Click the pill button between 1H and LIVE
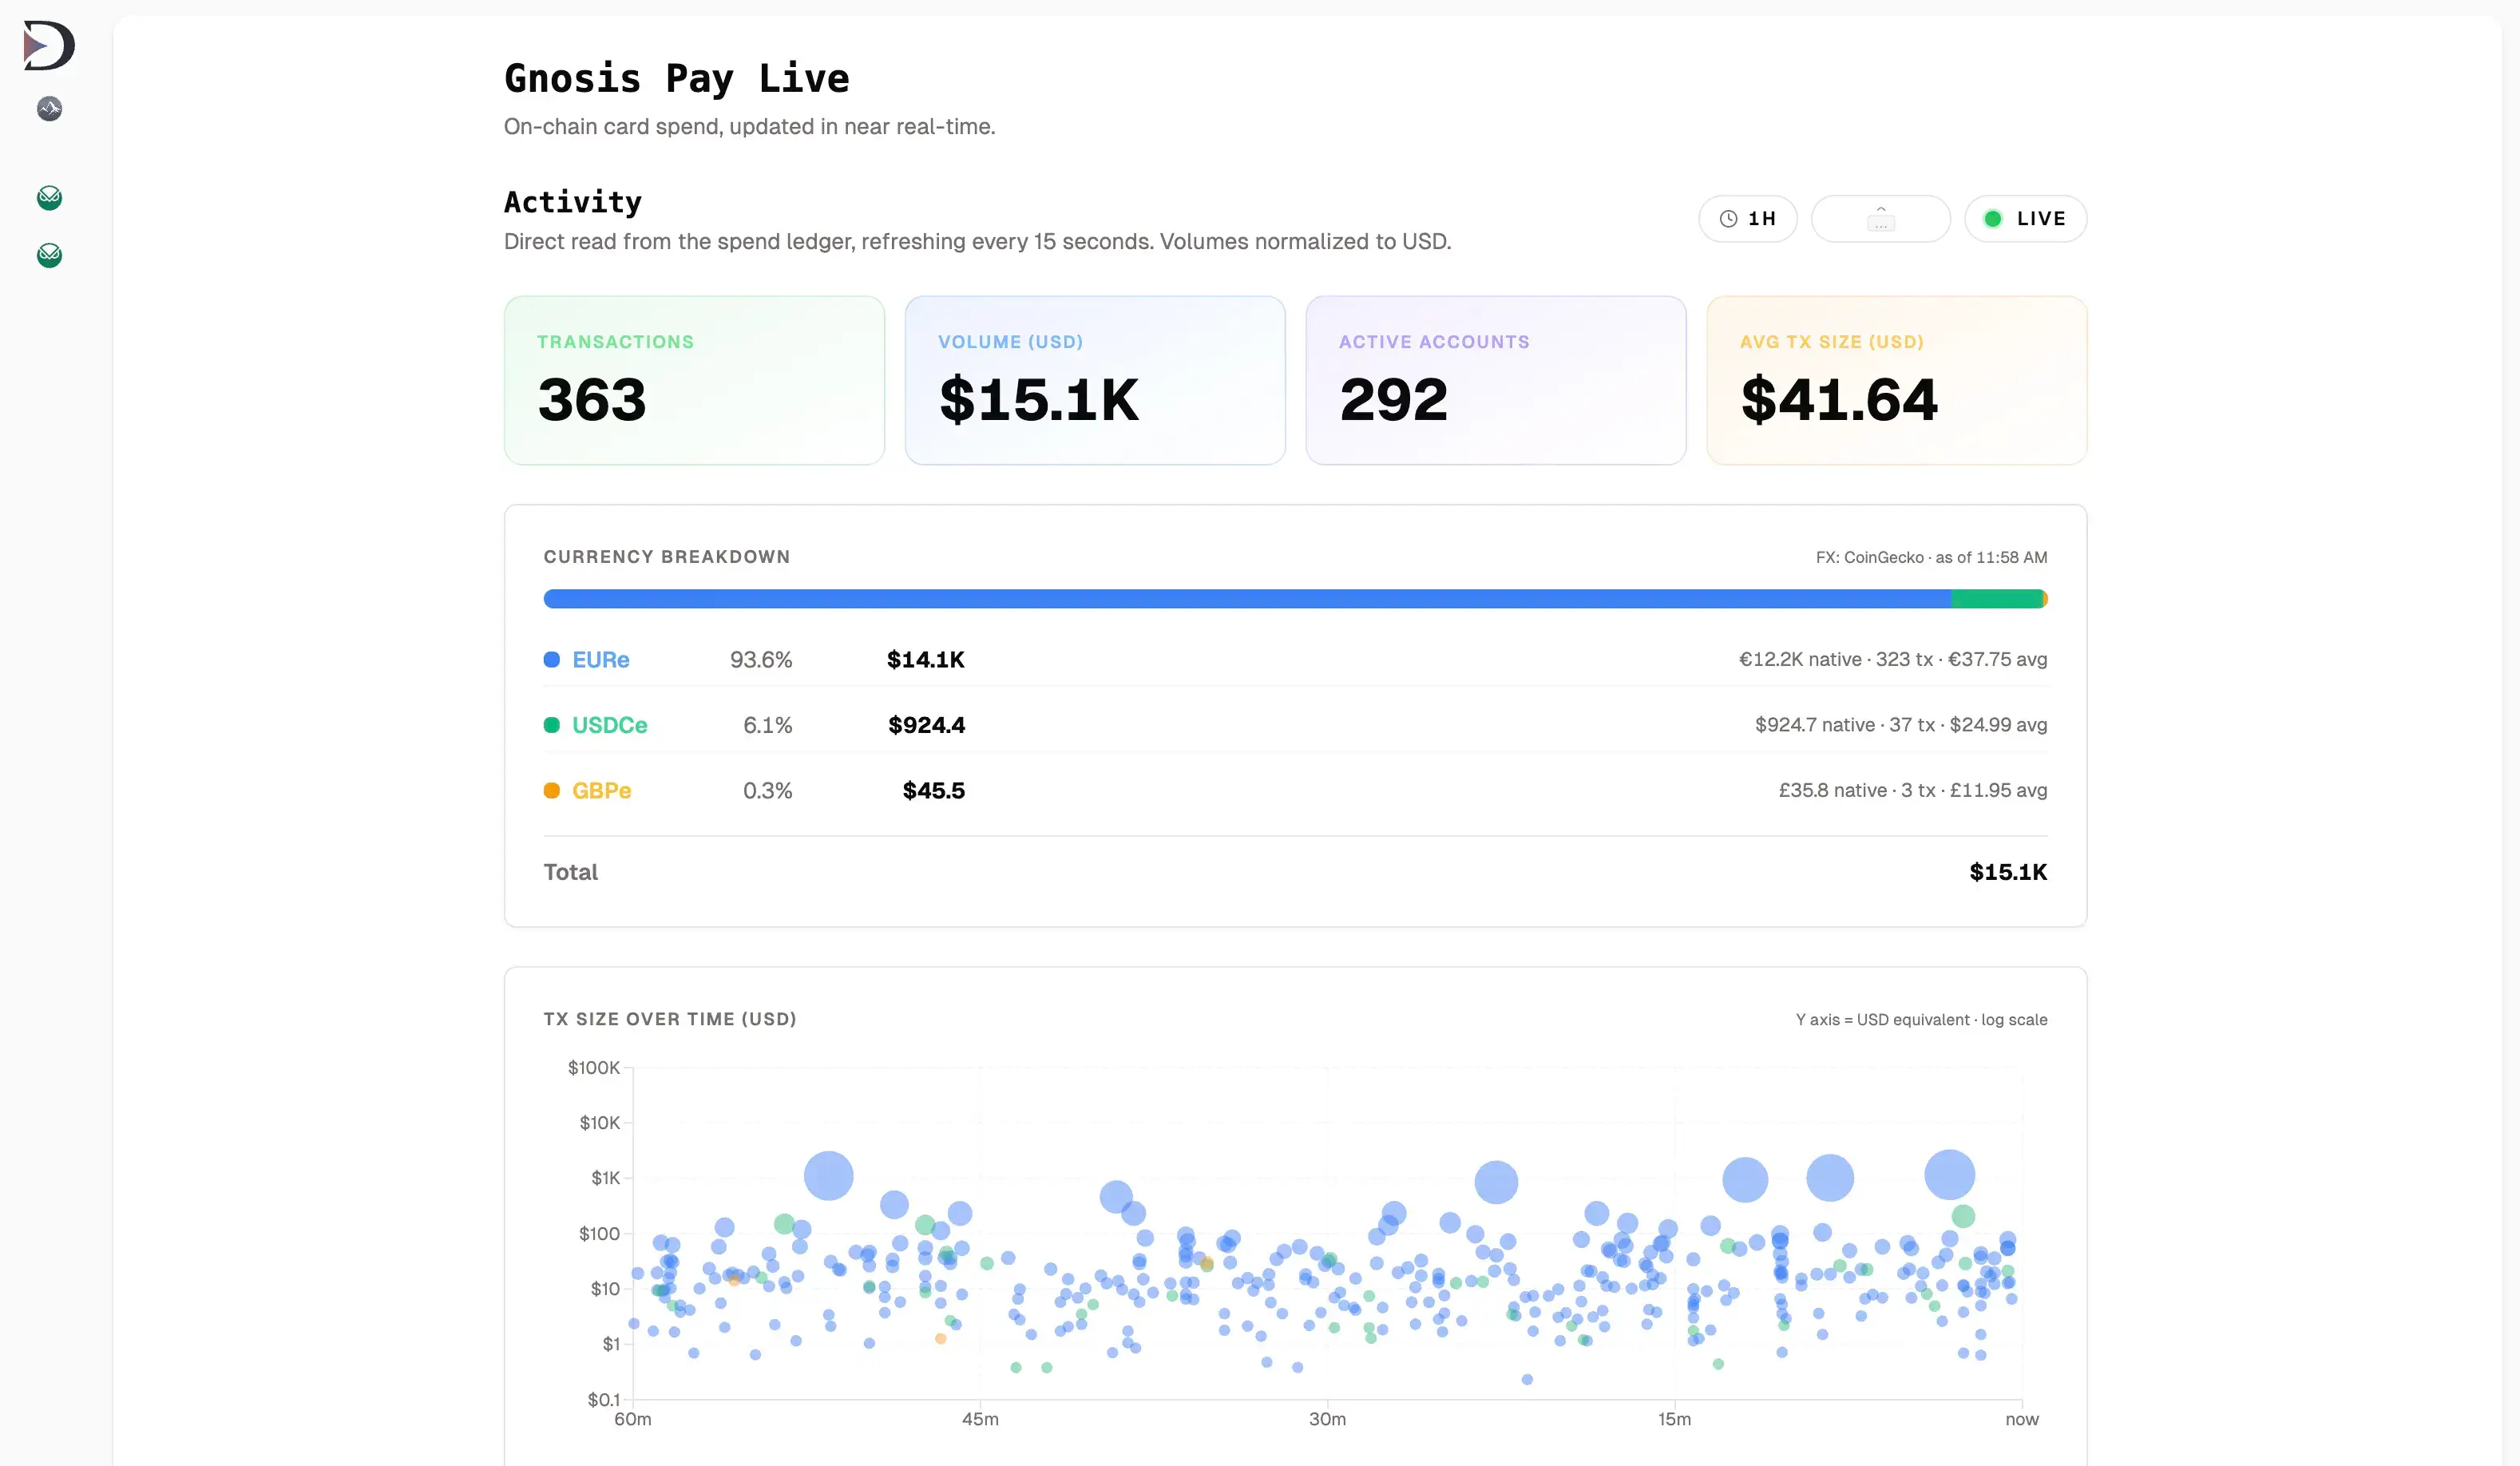Viewport: 2520px width, 1466px height. point(1881,219)
